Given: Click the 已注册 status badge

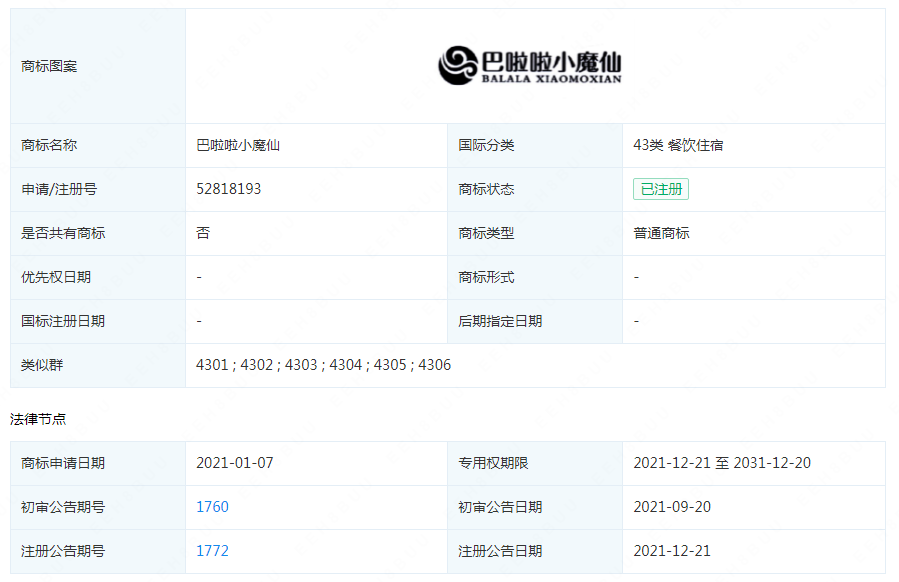Looking at the screenshot, I should 660,189.
